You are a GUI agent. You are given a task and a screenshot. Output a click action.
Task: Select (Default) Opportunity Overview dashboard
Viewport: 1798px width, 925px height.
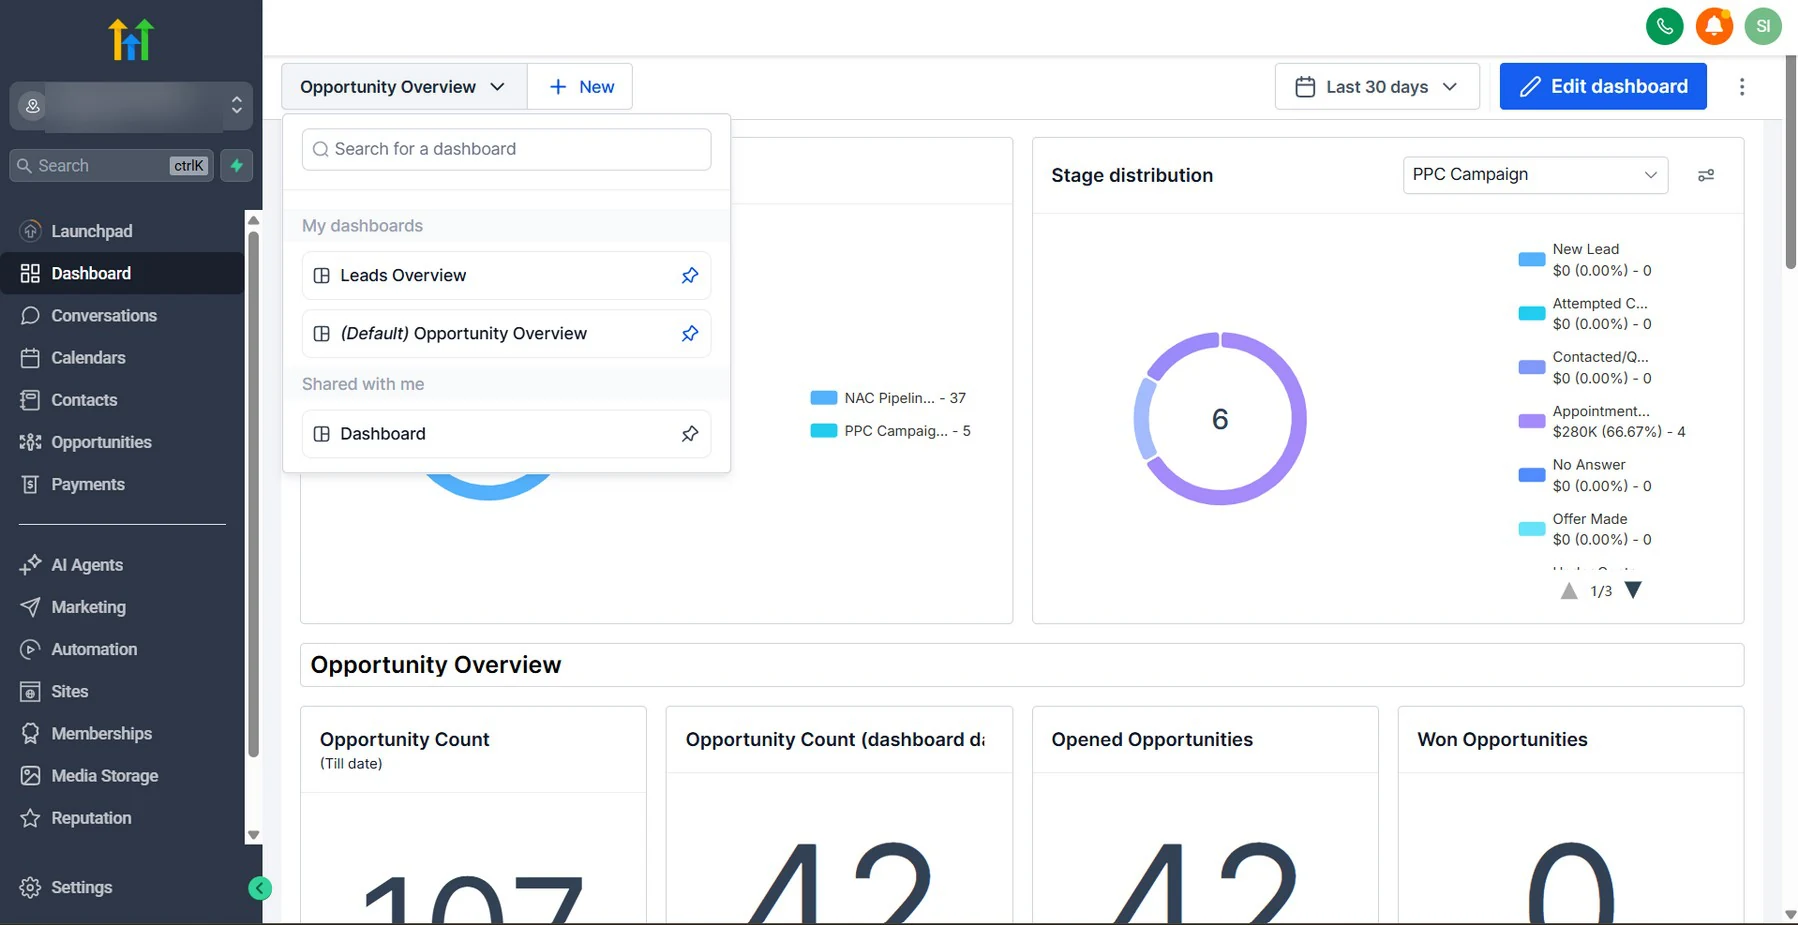tap(506, 333)
